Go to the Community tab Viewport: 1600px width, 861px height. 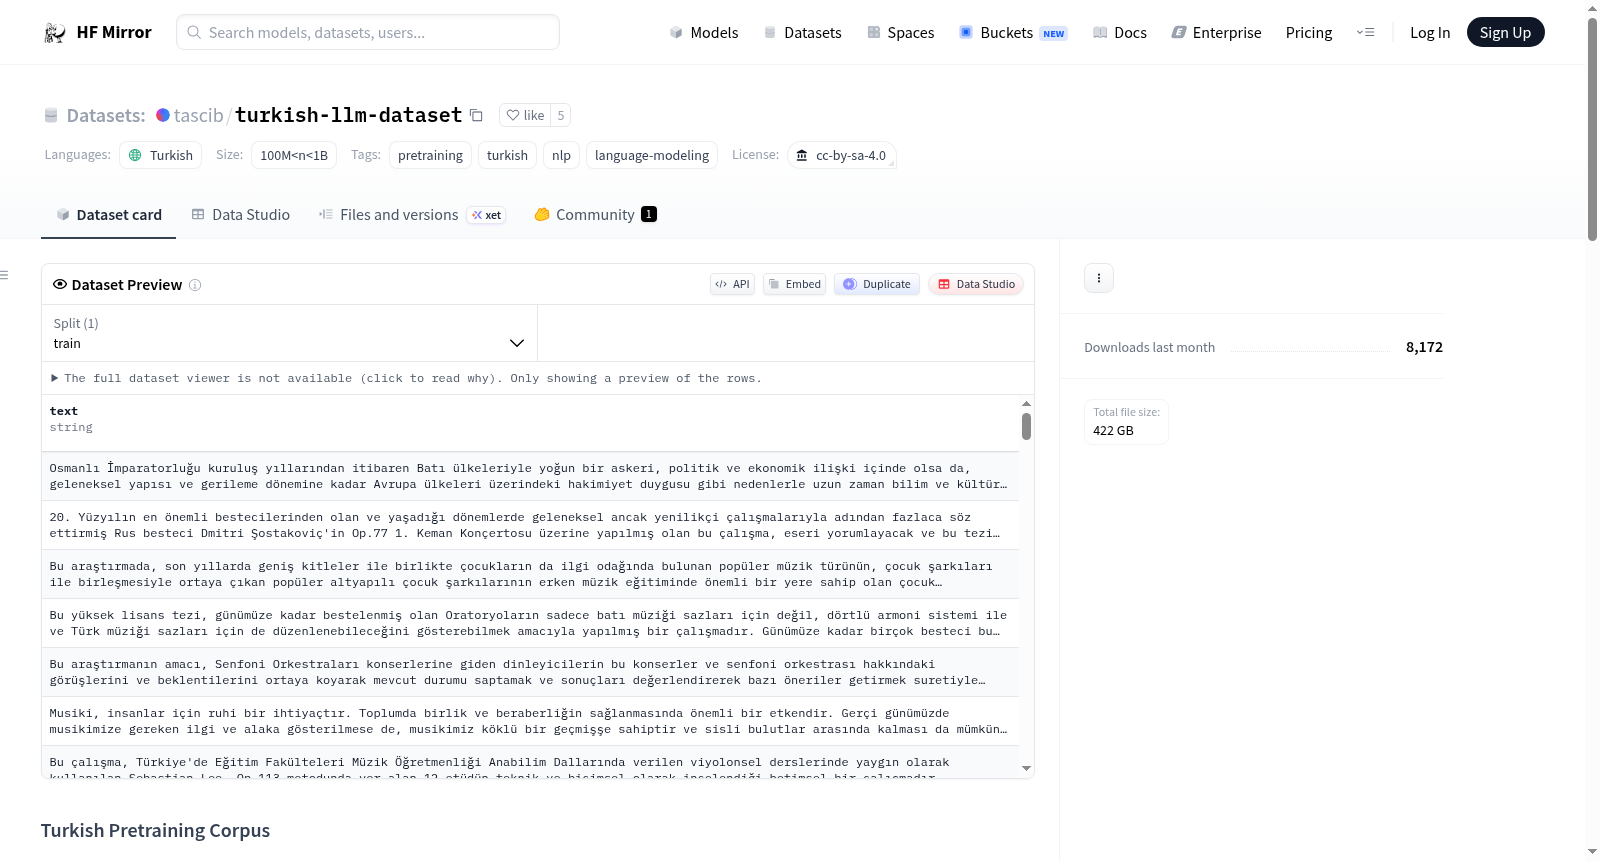[x=596, y=215]
